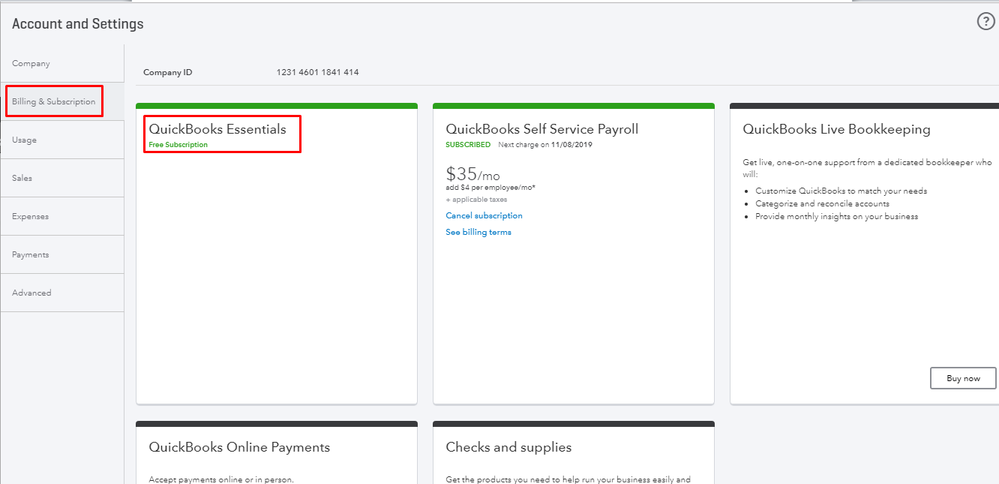Image resolution: width=999 pixels, height=484 pixels.
Task: Click the Categorize and reconcile accounts bullet
Action: [822, 204]
